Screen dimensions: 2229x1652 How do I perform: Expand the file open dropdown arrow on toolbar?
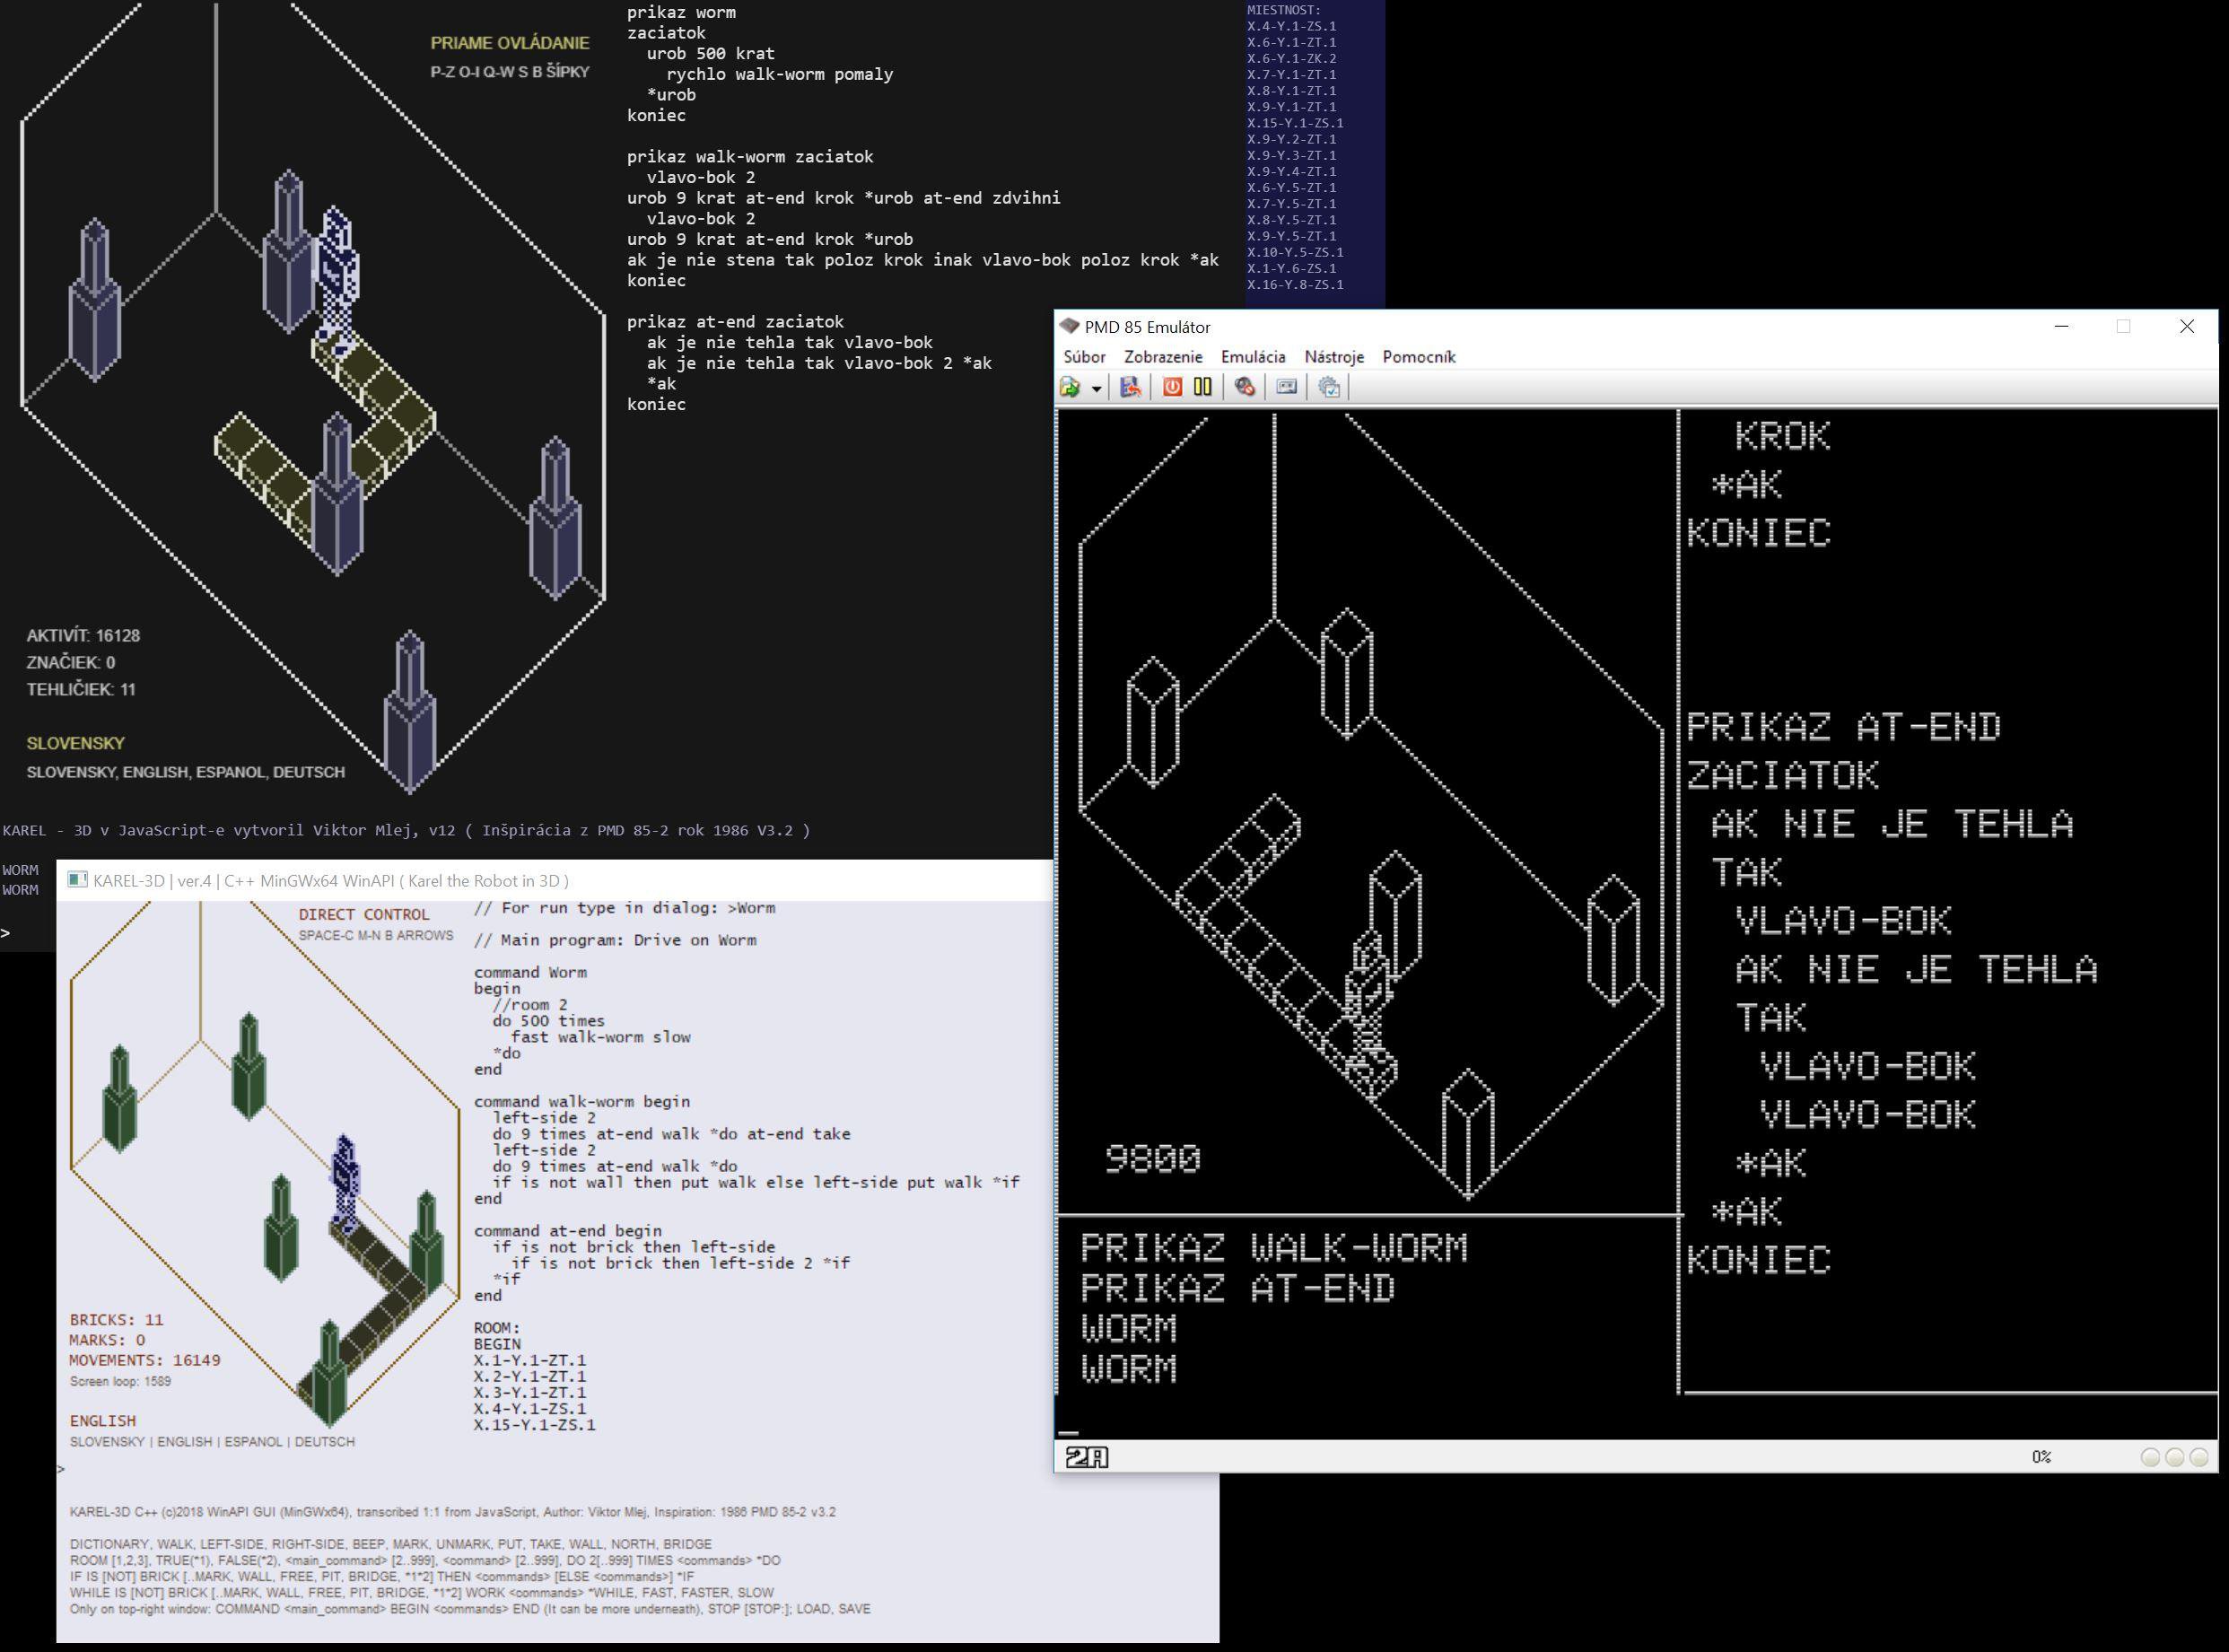pos(1096,388)
